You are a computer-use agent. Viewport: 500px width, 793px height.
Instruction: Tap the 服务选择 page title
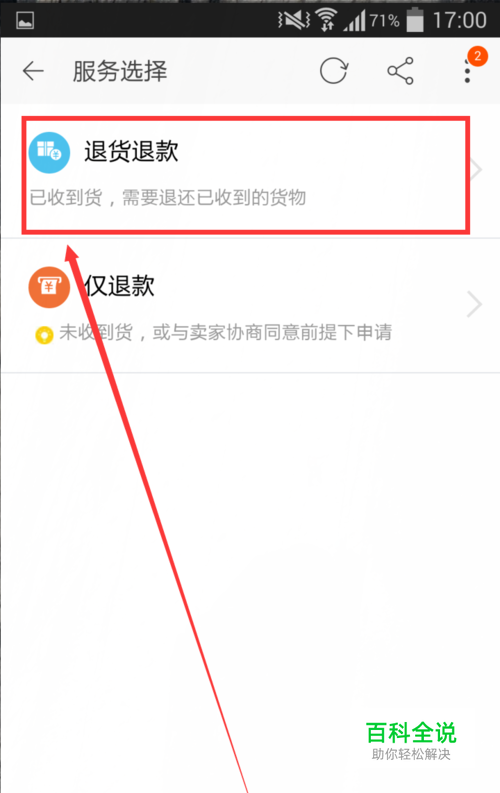click(x=120, y=71)
